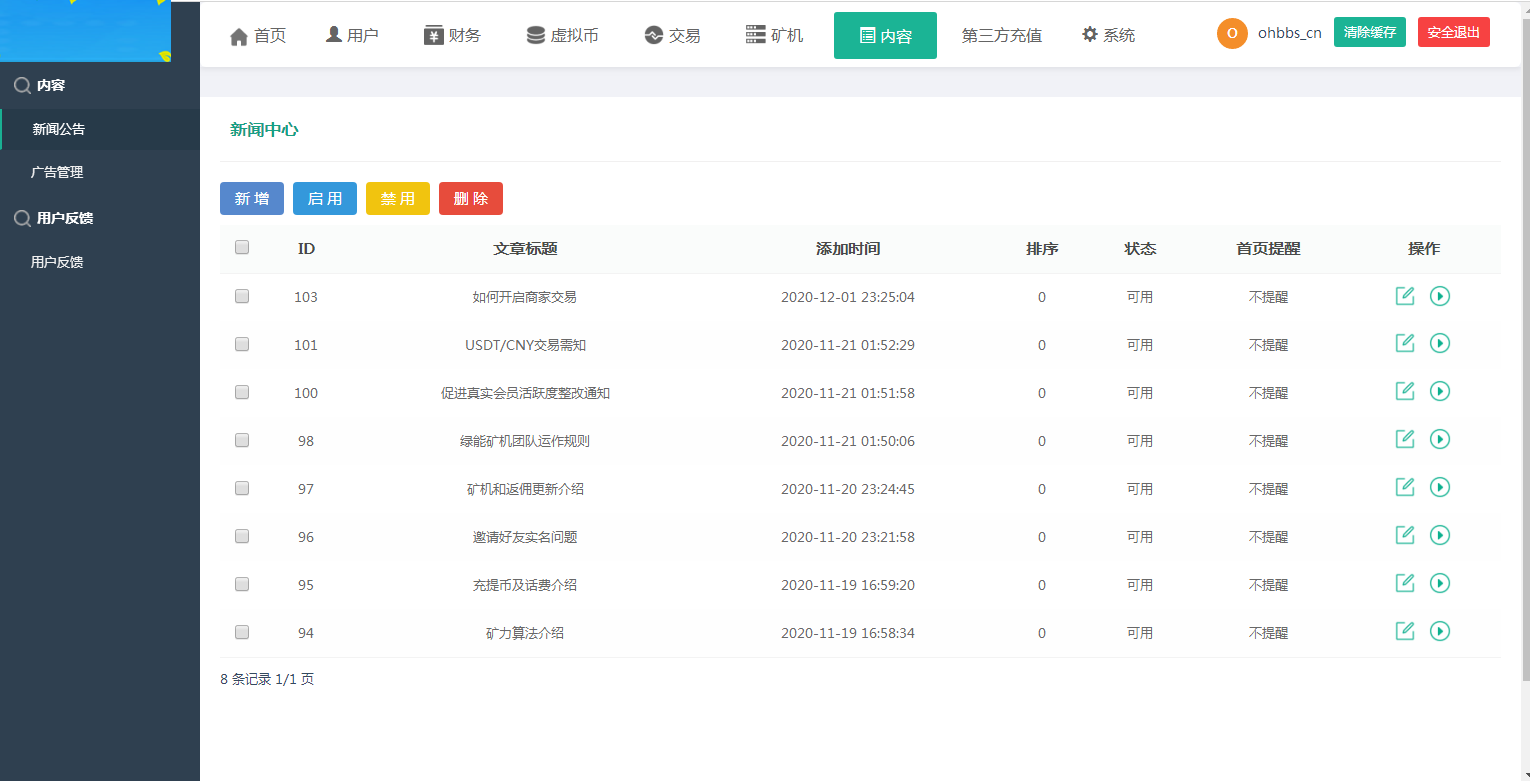Switch to the 第三方充值 tab

(x=1002, y=34)
